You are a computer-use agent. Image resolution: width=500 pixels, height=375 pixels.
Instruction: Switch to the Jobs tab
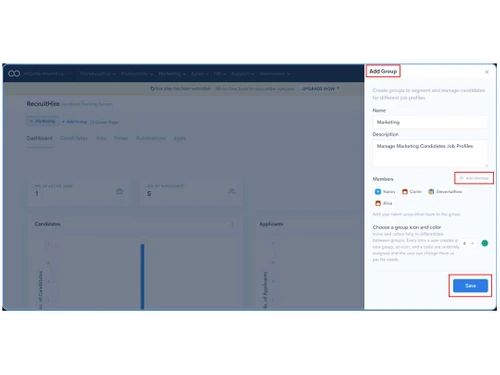(101, 138)
